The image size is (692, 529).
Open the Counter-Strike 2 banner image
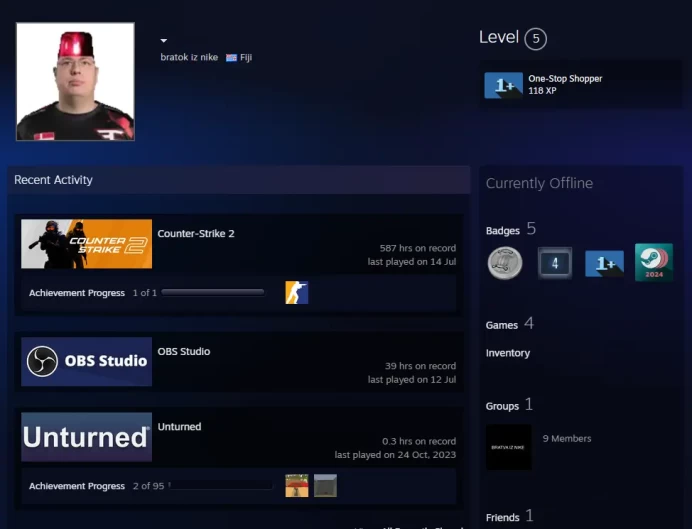[86, 244]
